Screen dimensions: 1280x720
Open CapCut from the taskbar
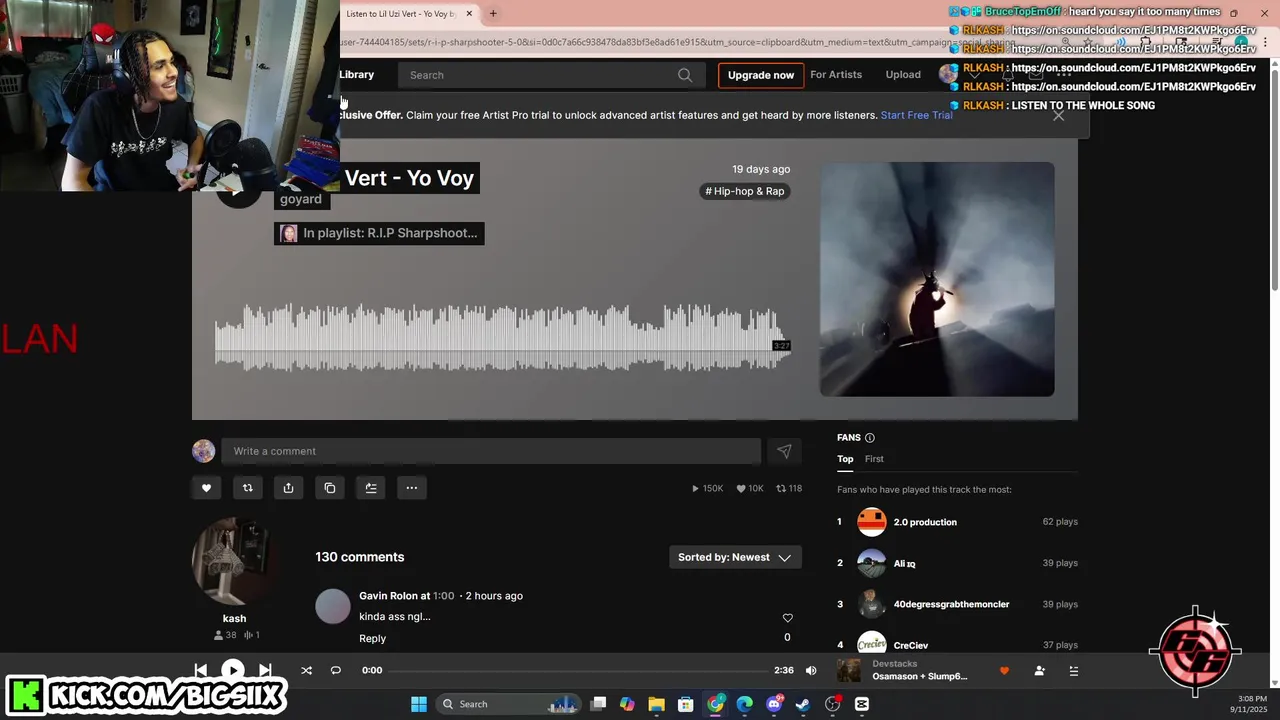click(862, 704)
